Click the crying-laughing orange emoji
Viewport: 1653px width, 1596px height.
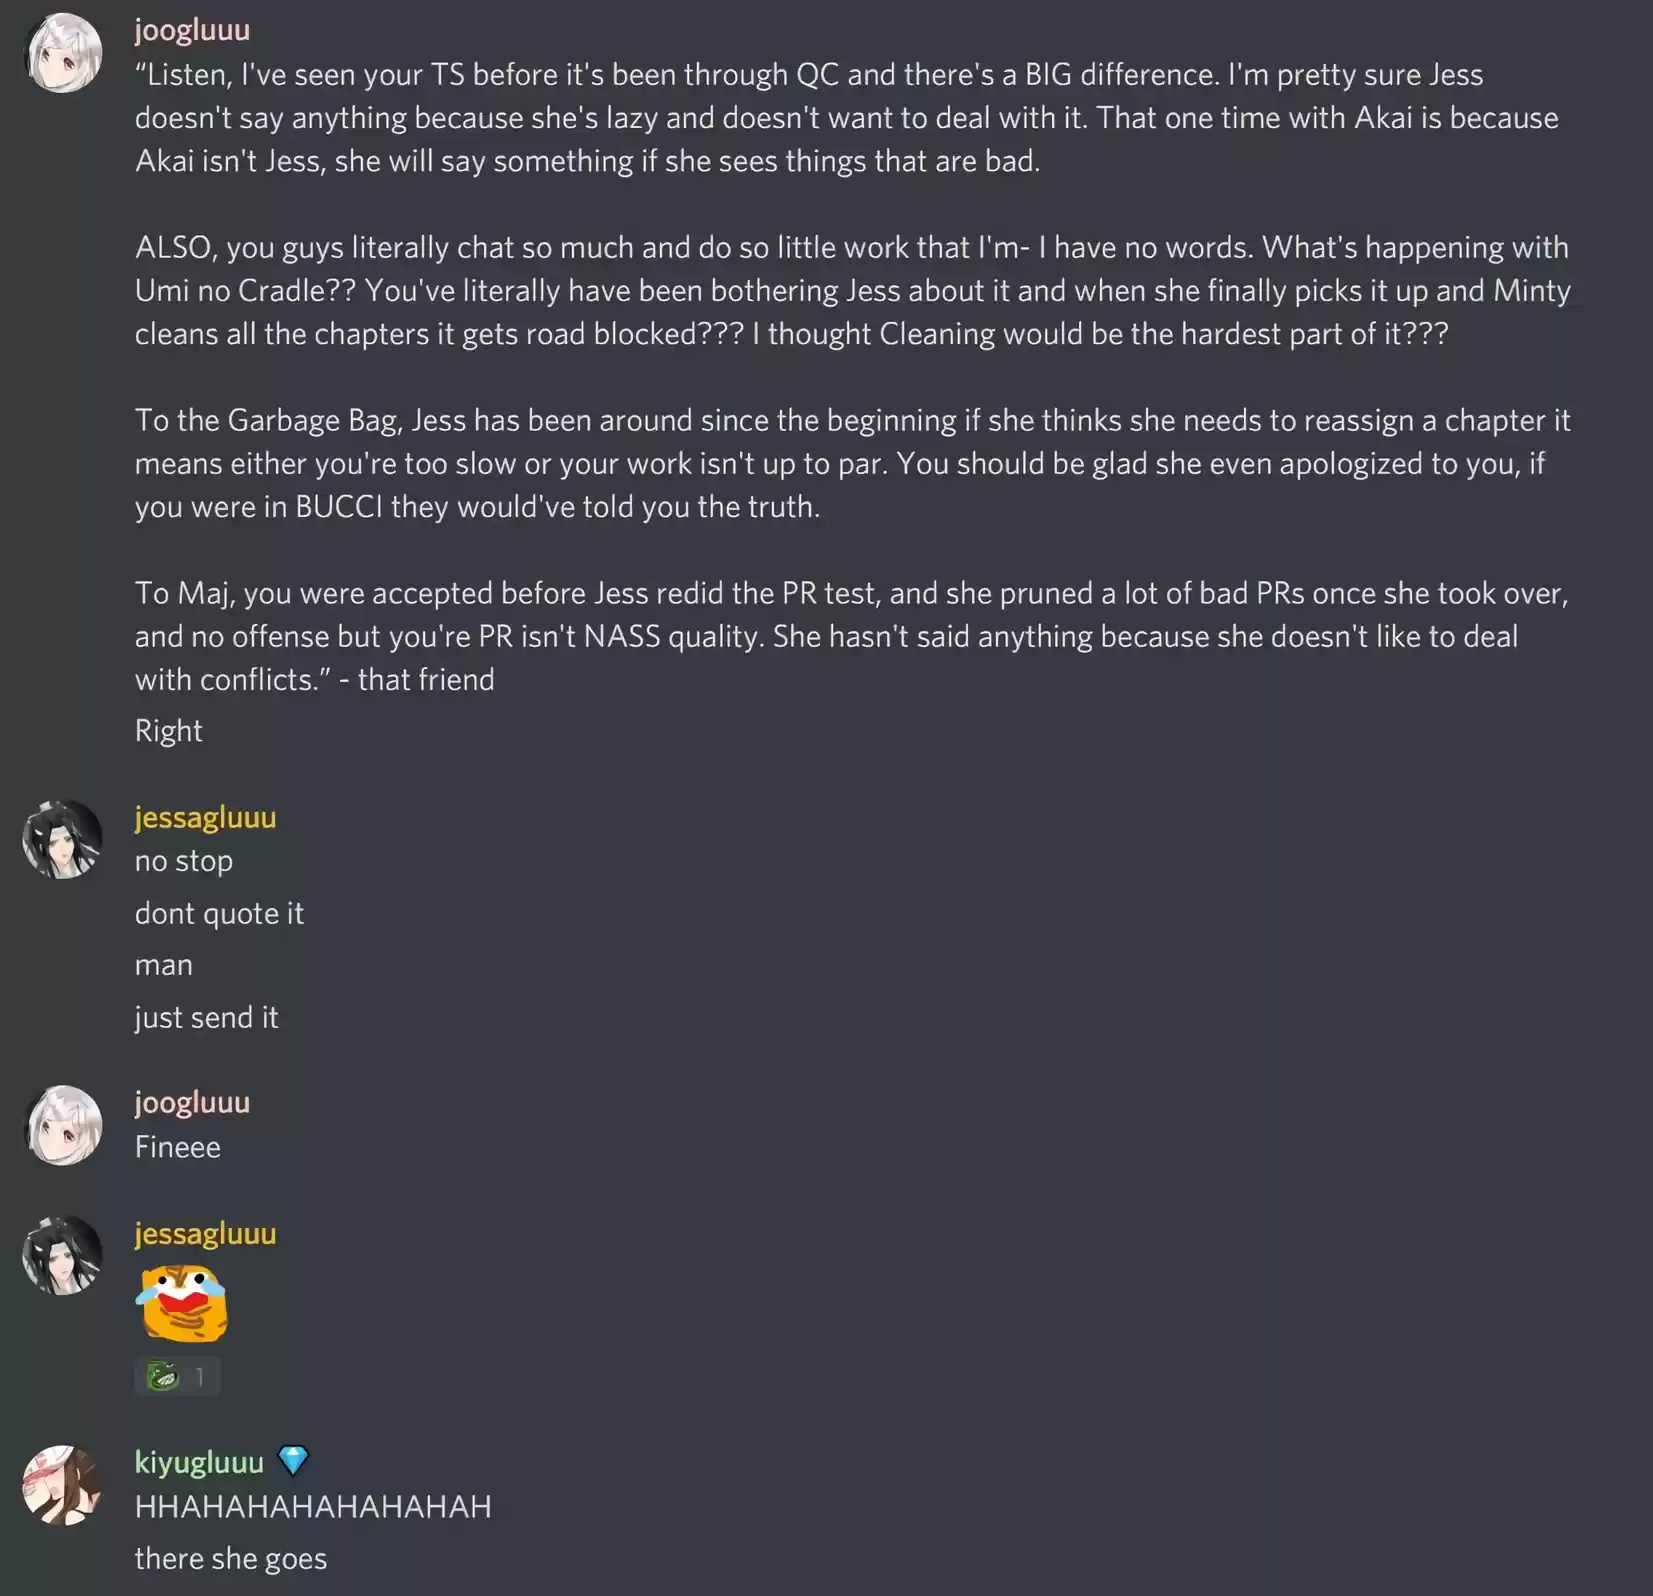[183, 1303]
